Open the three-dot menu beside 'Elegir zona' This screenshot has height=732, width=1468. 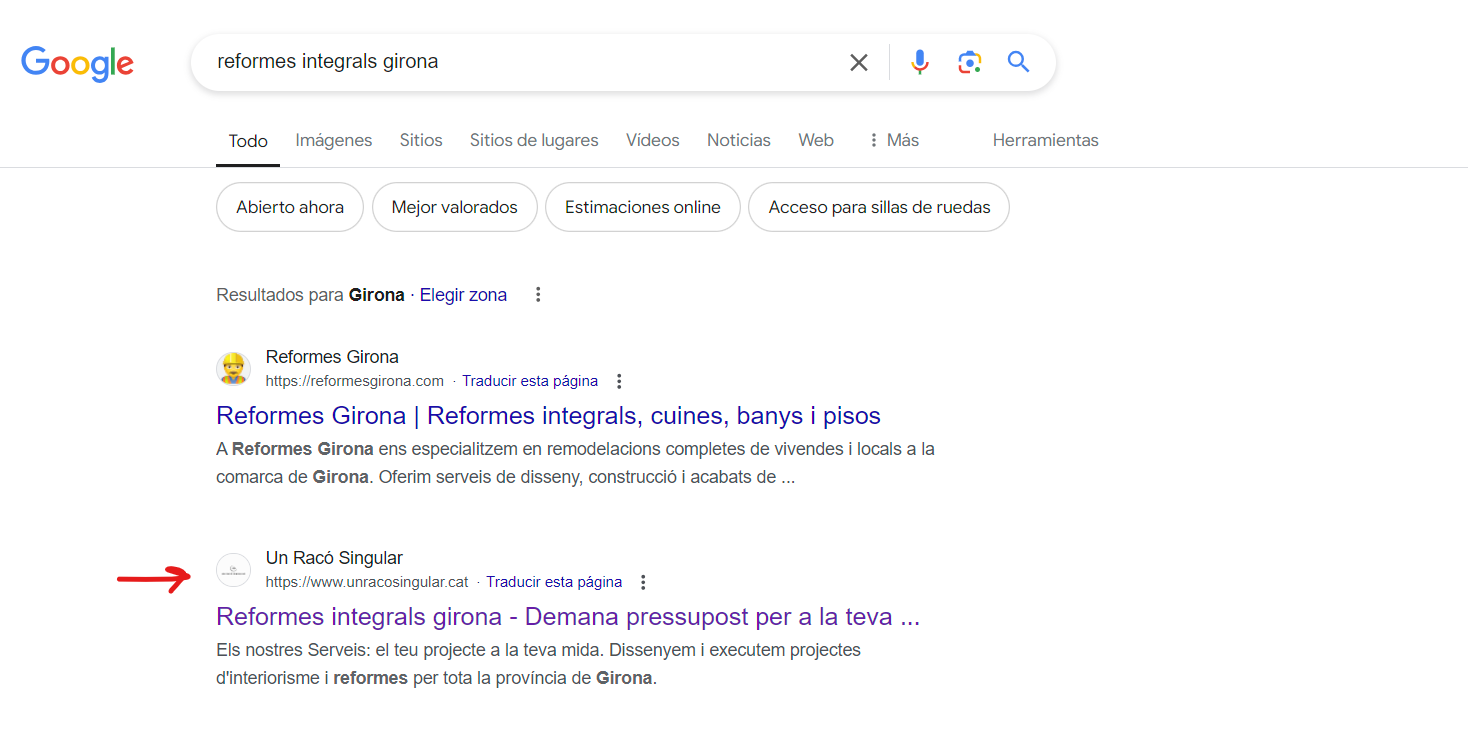pos(538,295)
